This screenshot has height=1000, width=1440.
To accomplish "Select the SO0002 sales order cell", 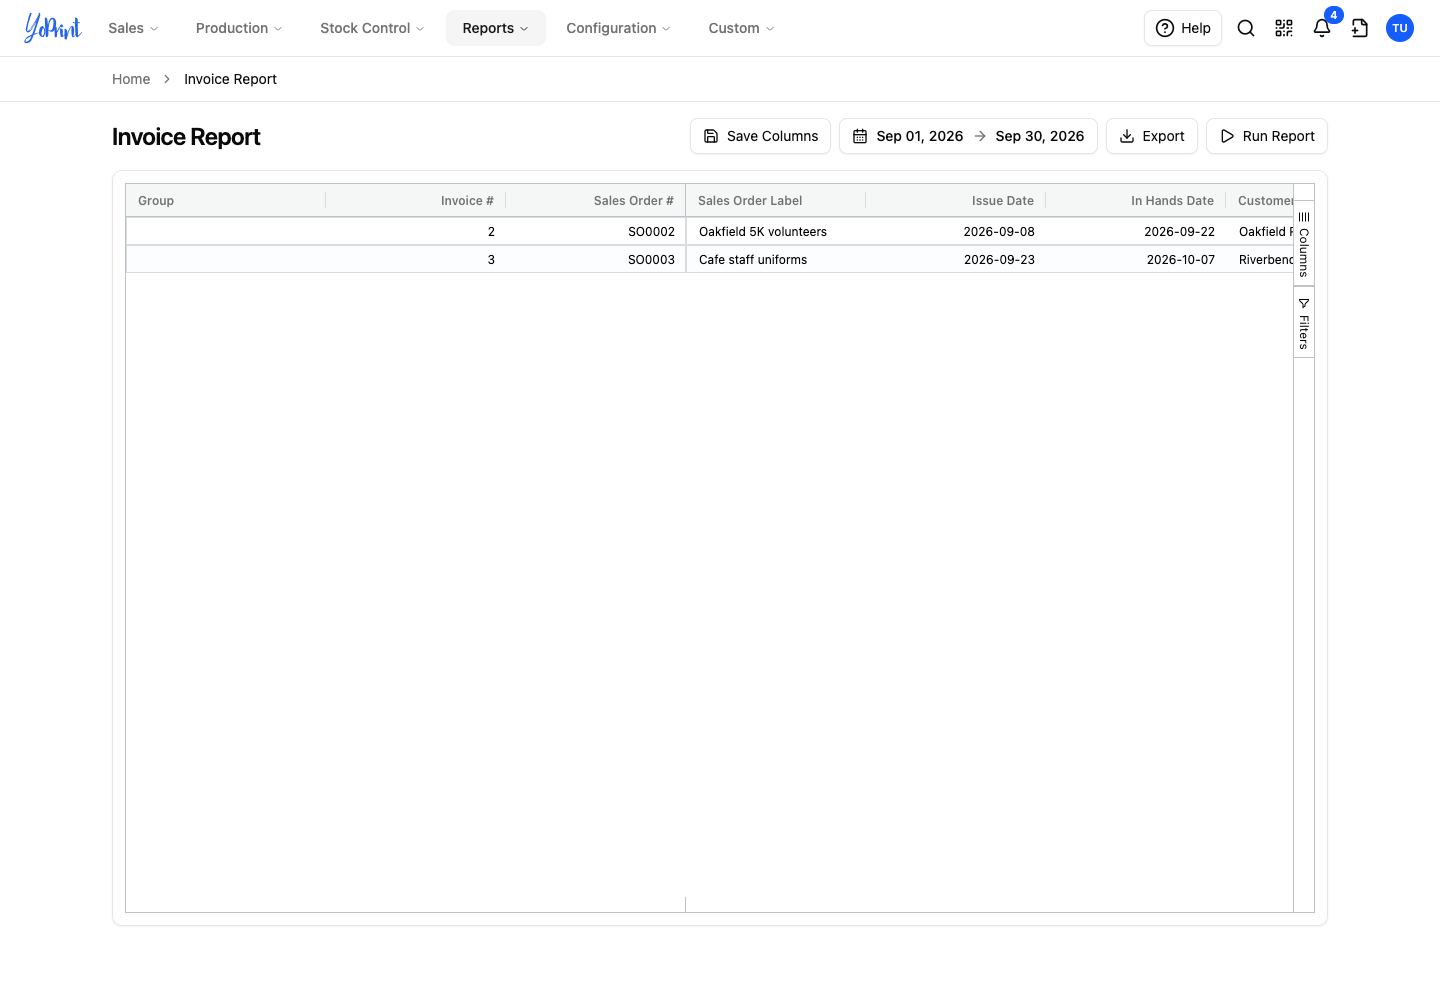I will coord(596,232).
